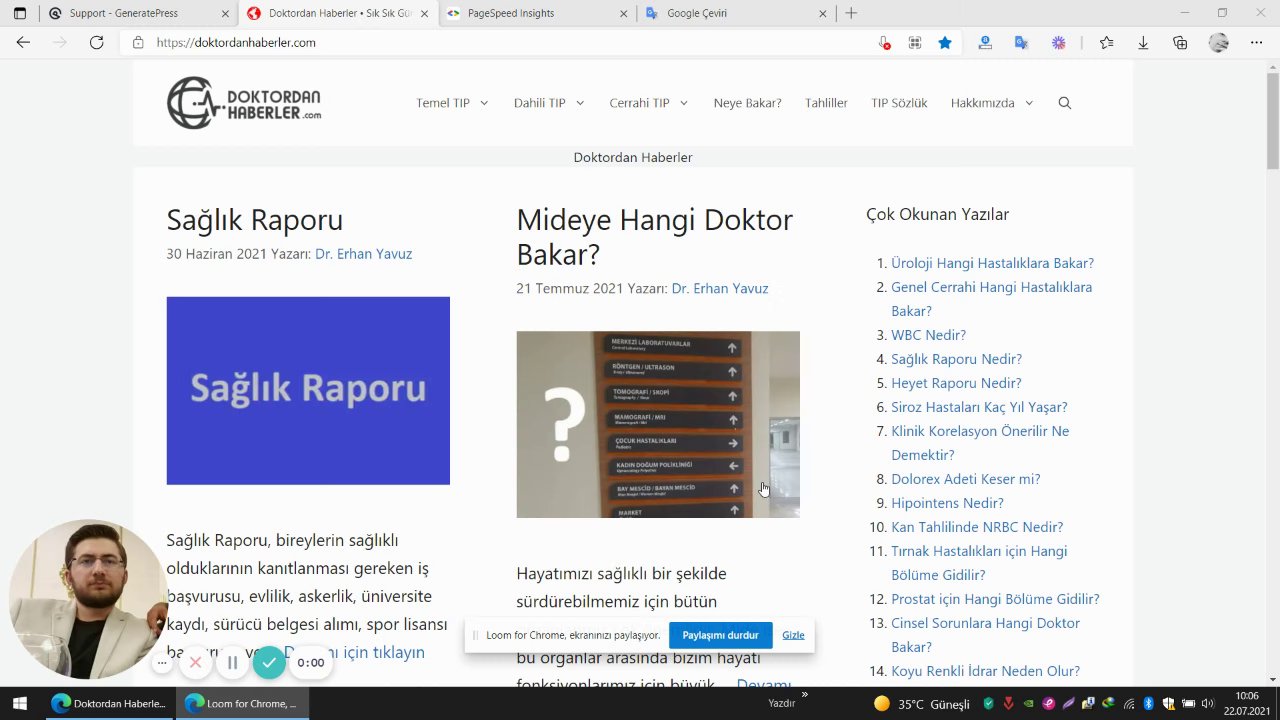Screen dimensions: 1280x720
Task: View site info via the lock icon
Action: (x=138, y=43)
